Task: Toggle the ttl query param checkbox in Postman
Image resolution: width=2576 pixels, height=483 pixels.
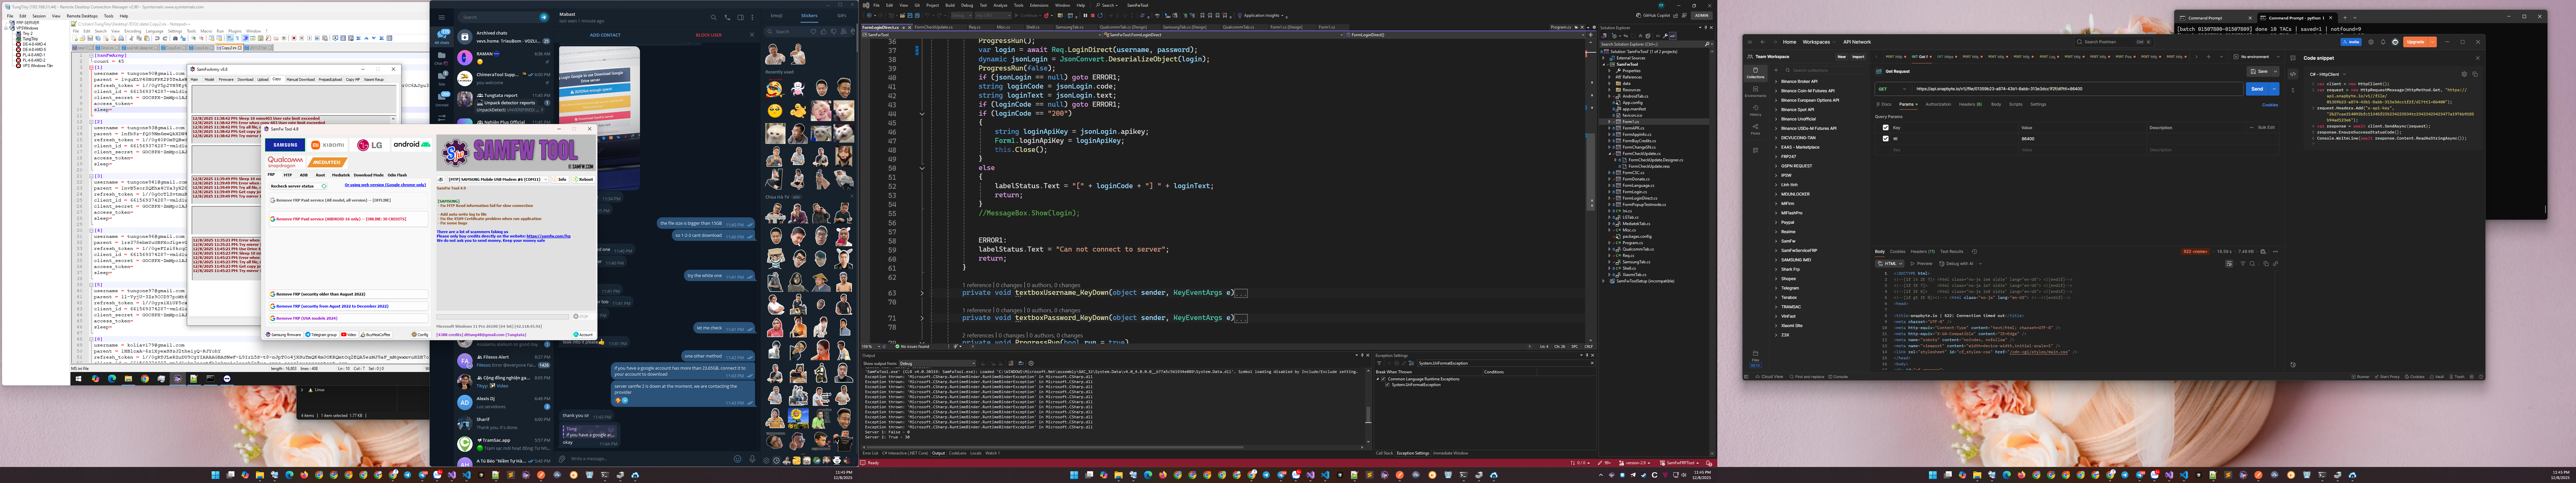Action: coord(1886,139)
